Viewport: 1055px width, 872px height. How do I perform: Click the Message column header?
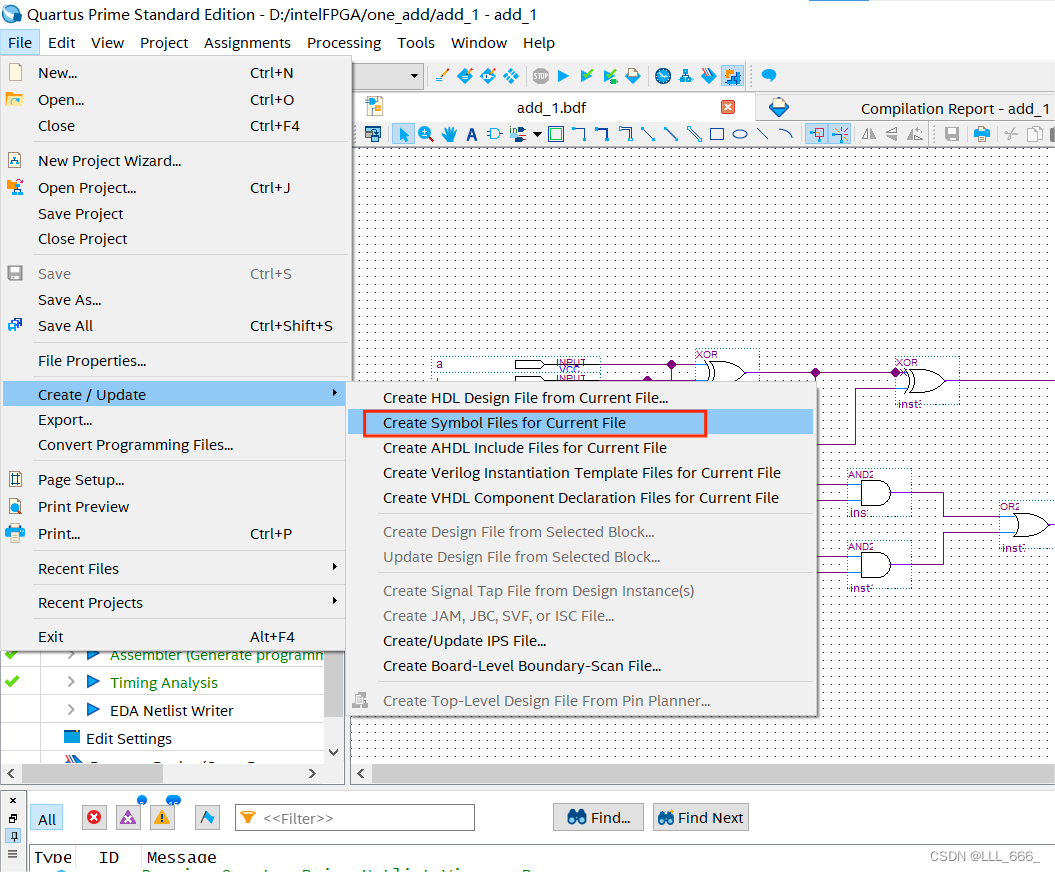182,857
